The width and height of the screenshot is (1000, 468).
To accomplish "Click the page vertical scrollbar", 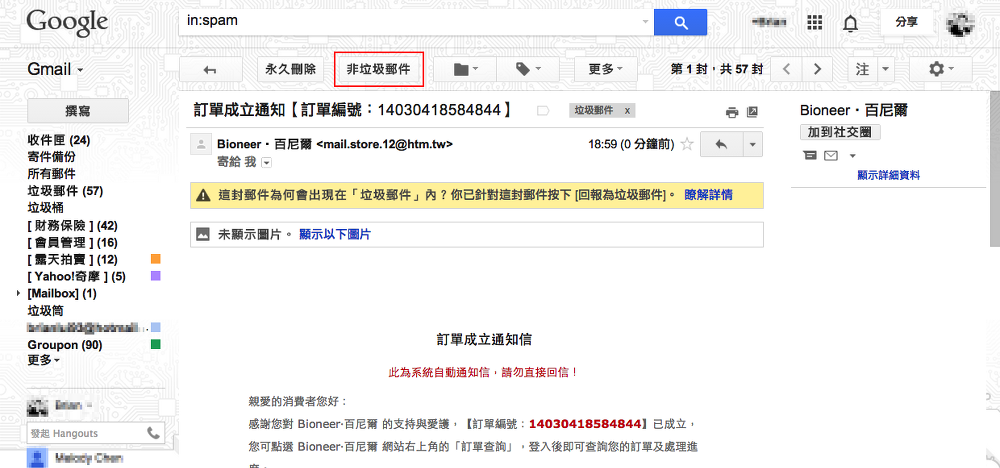I will tap(994, 170).
